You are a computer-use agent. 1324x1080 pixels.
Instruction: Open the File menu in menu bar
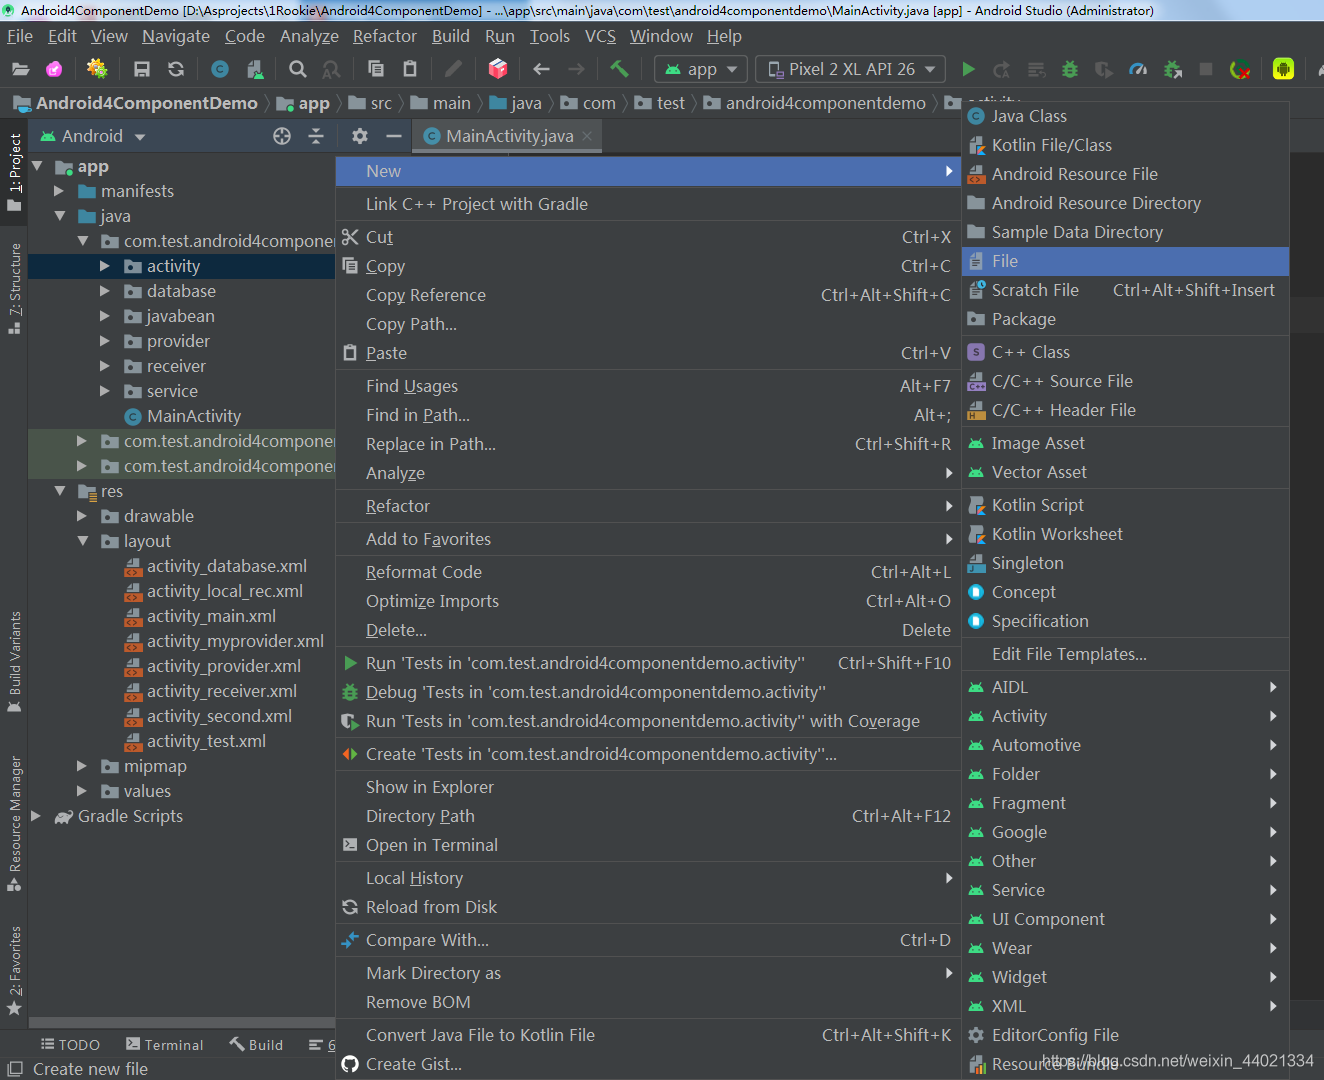pos(20,36)
